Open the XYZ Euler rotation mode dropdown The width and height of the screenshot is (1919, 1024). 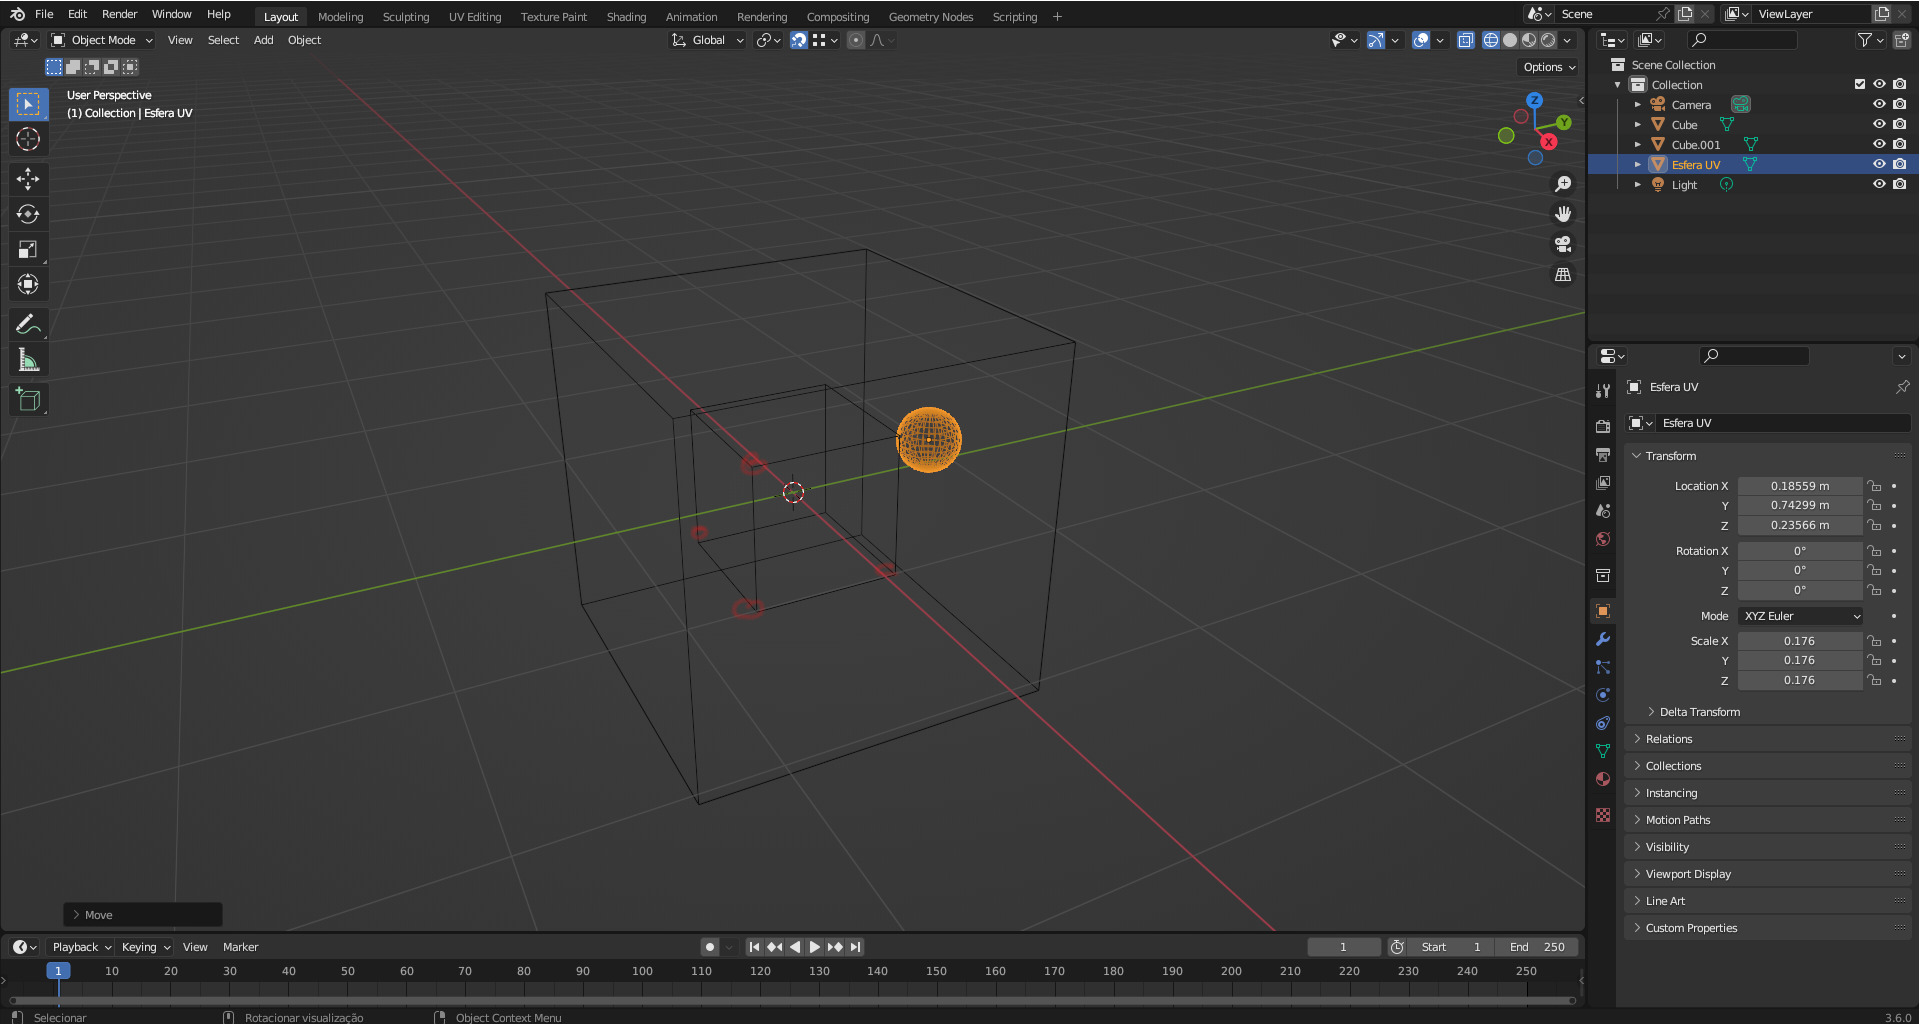[x=1800, y=616]
